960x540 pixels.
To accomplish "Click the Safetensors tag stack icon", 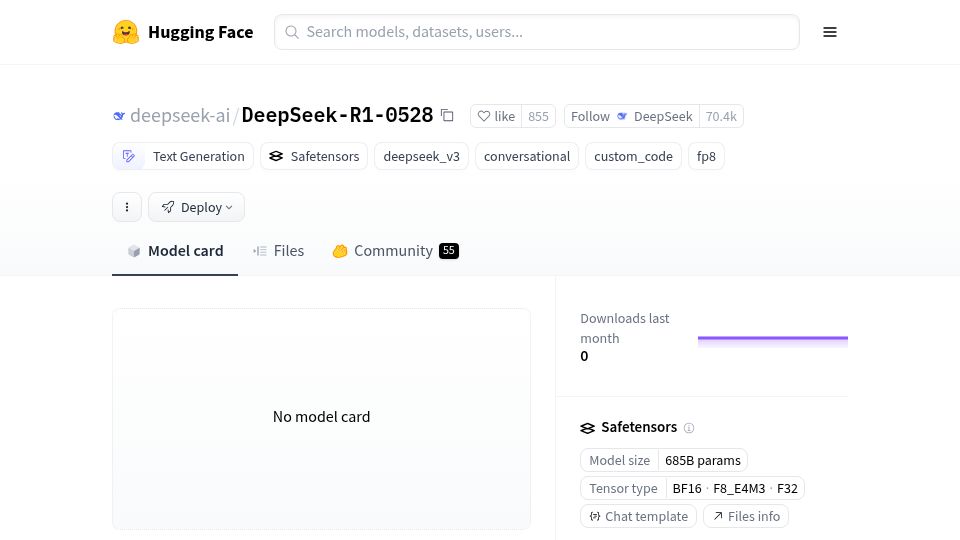I will (276, 156).
